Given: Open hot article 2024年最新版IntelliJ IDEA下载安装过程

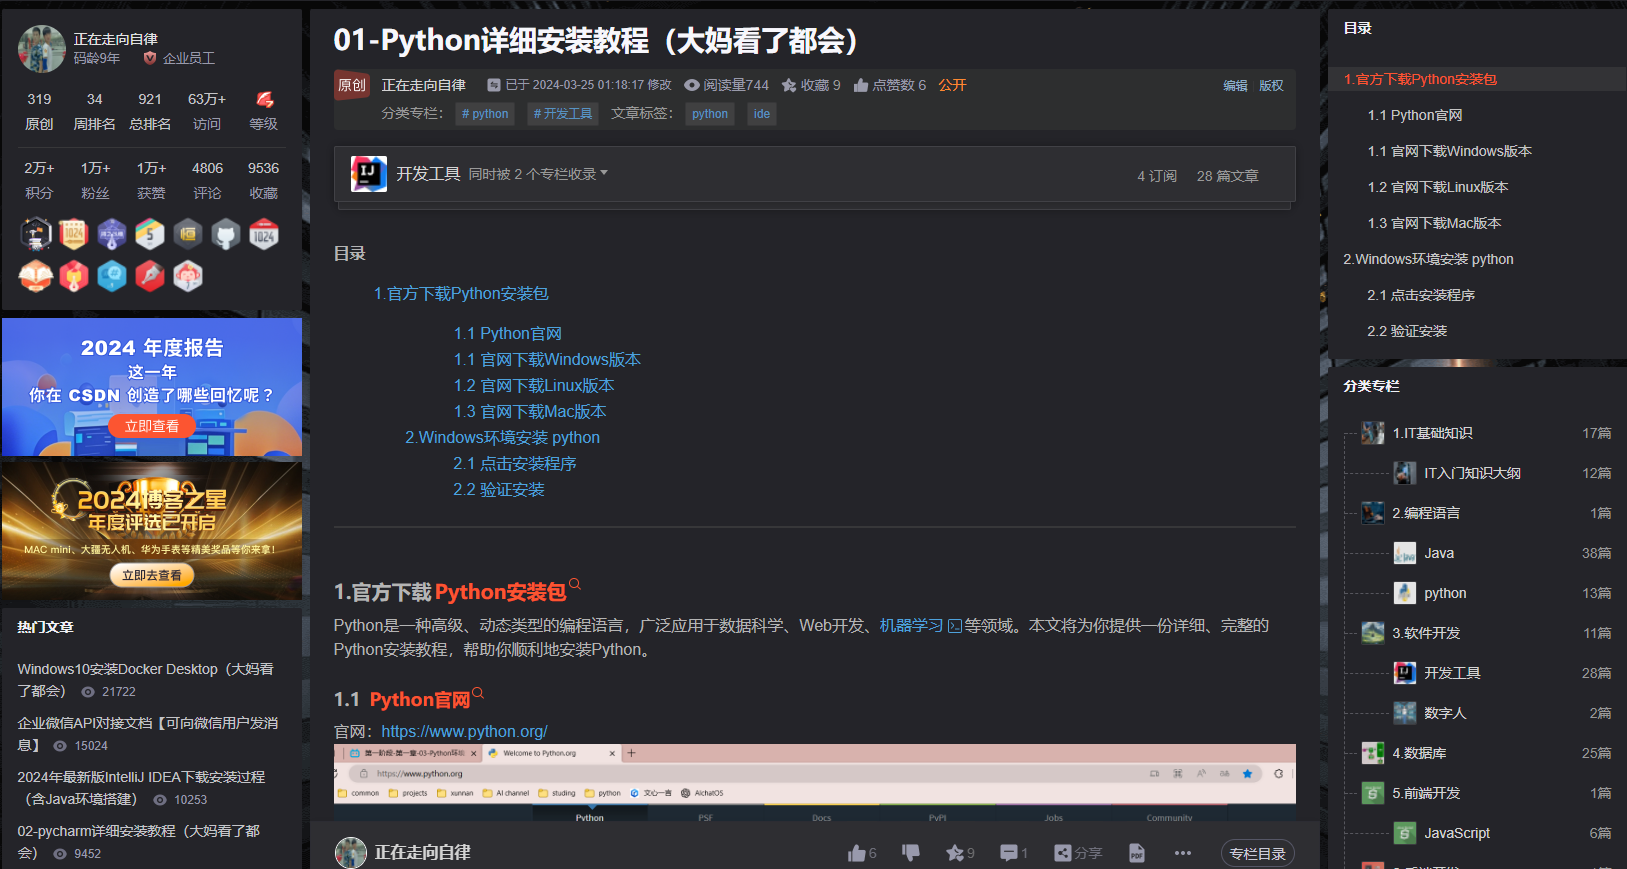Looking at the screenshot, I should click(x=141, y=788).
